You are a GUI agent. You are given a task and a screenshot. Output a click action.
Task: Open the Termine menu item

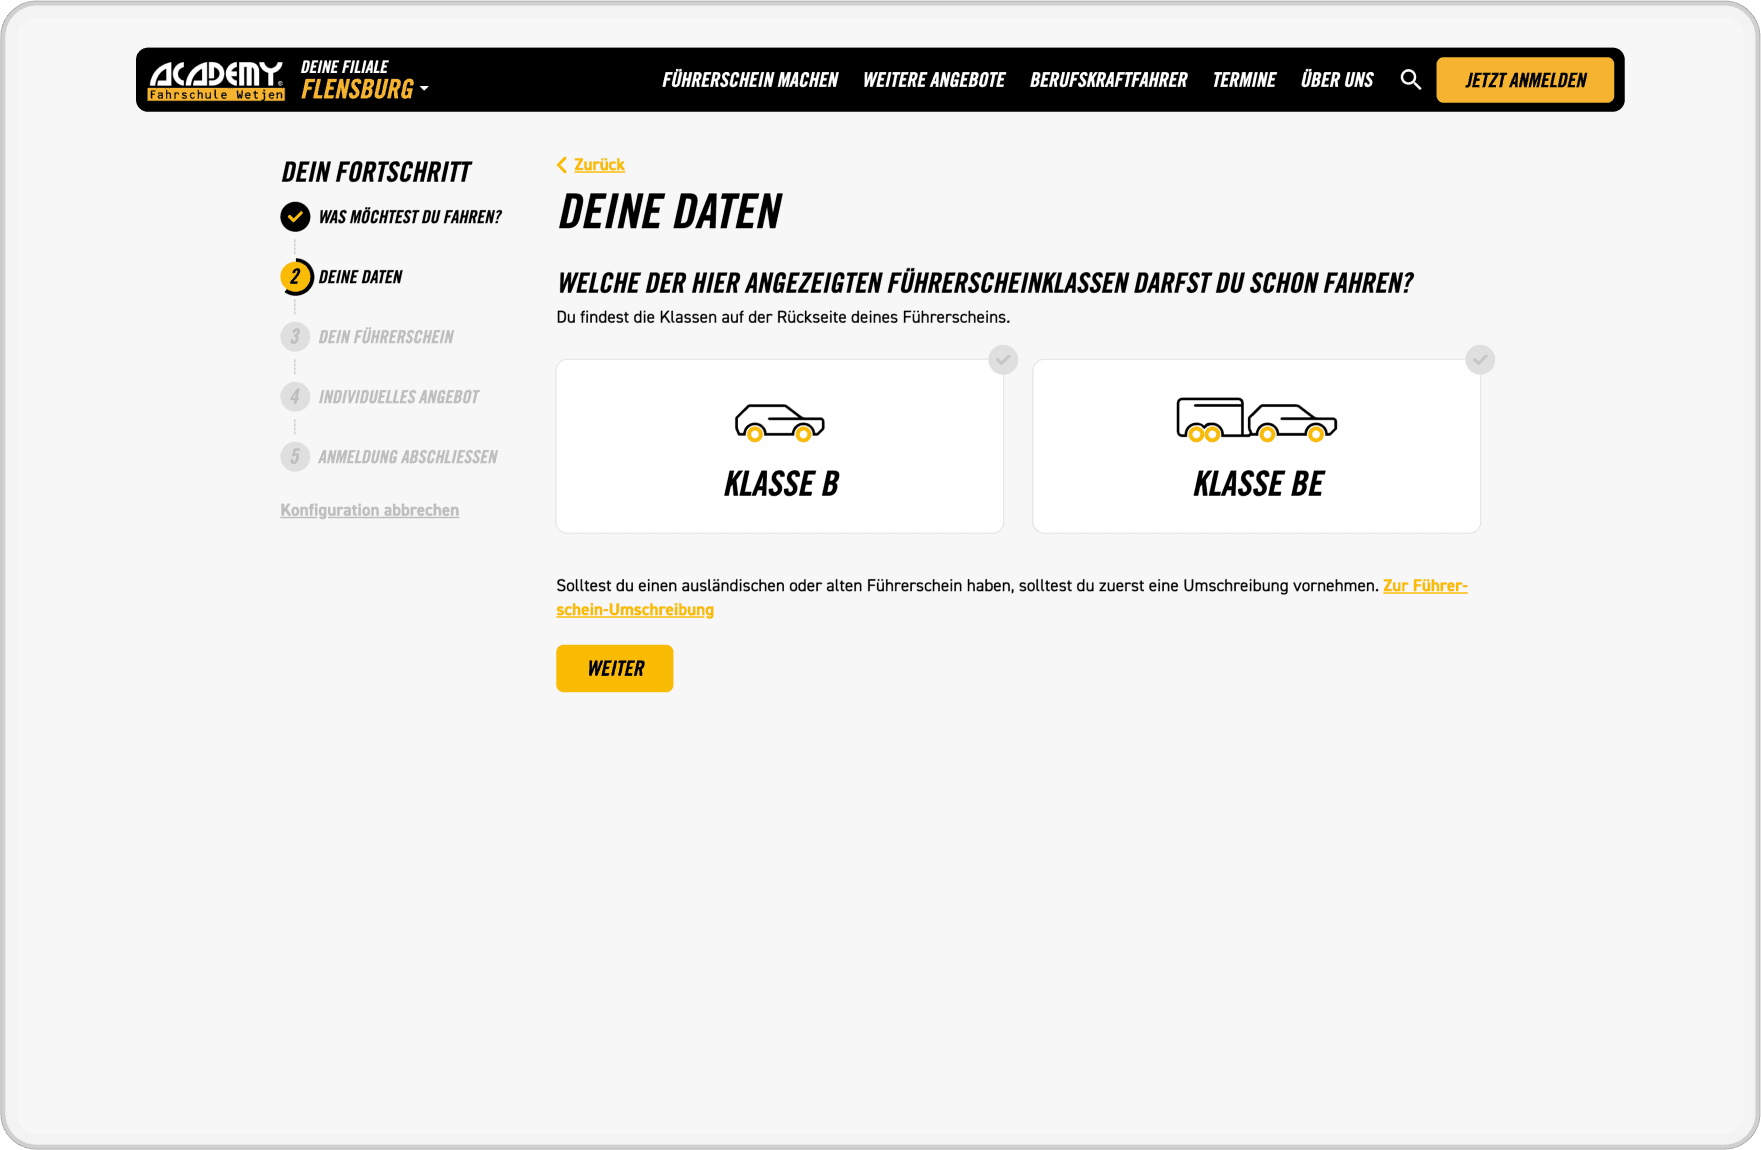(1244, 80)
